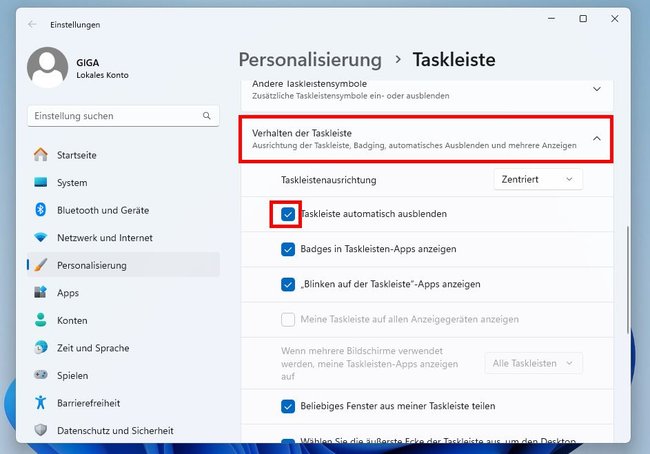Open Konten settings
Image resolution: width=650 pixels, height=454 pixels.
[124, 320]
